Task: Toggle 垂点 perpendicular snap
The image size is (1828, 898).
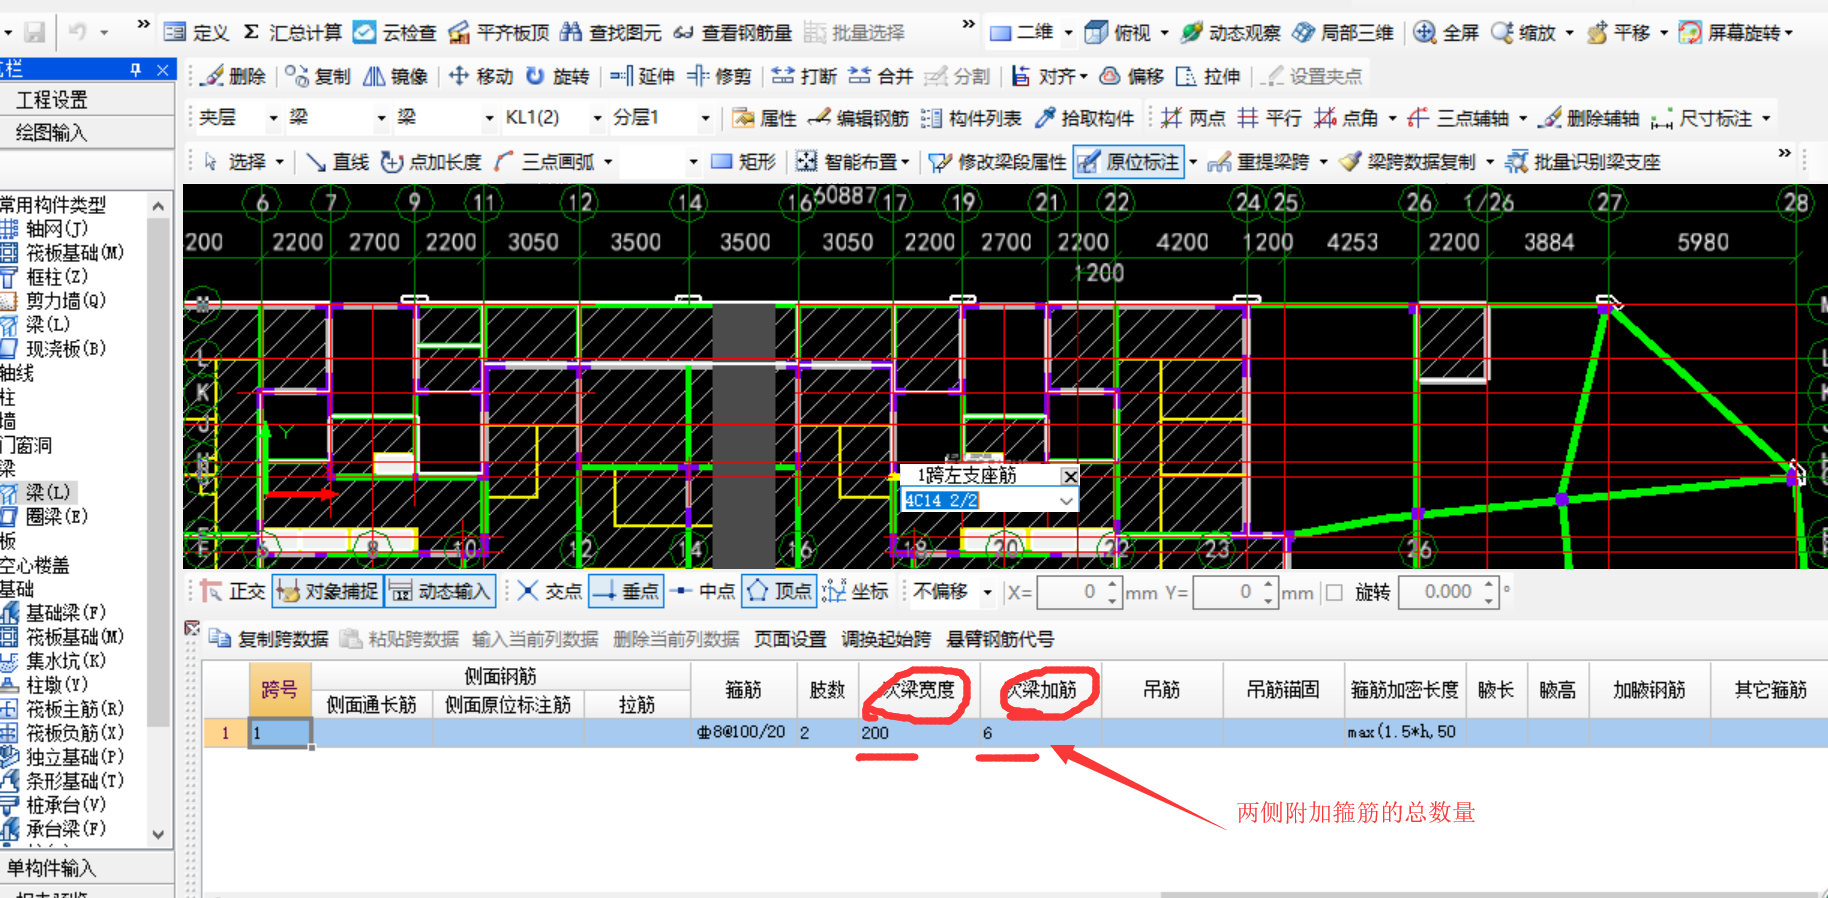Action: point(626,591)
